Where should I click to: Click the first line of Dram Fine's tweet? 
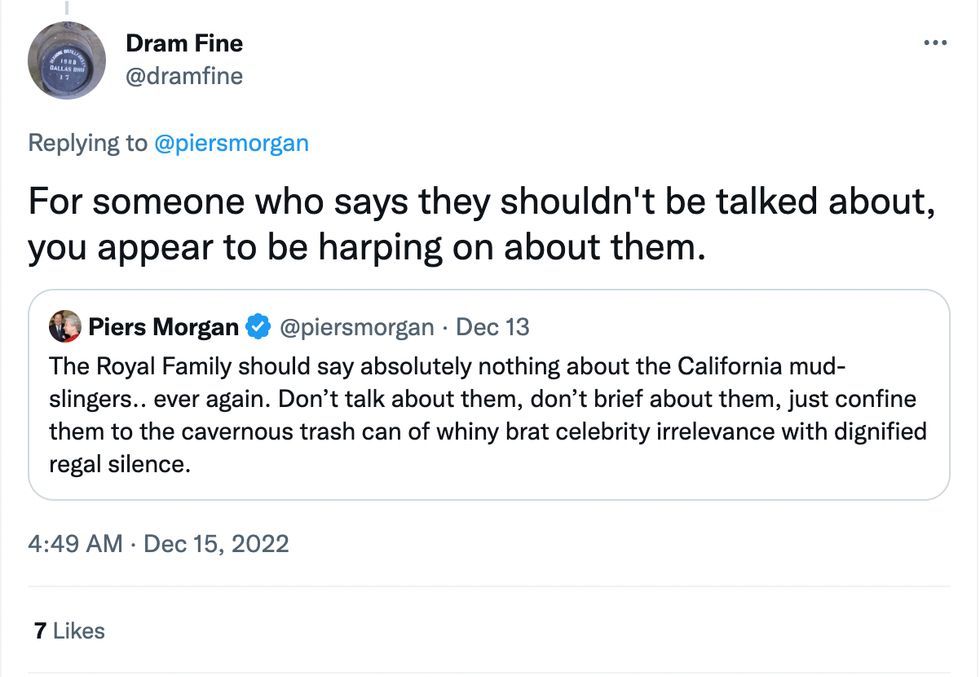(481, 201)
